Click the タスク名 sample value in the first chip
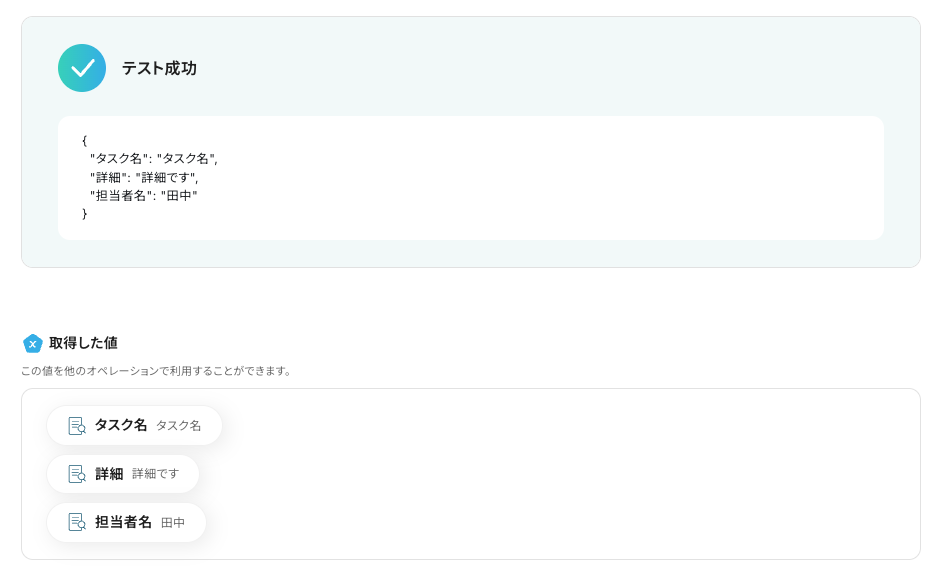Viewport: 940px width, 580px height. (x=178, y=426)
